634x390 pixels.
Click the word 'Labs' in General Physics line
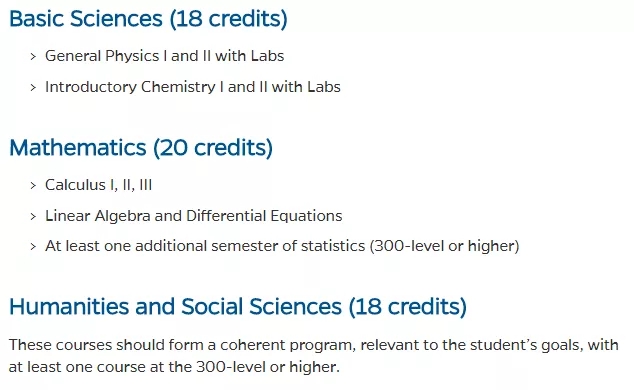click(x=267, y=56)
